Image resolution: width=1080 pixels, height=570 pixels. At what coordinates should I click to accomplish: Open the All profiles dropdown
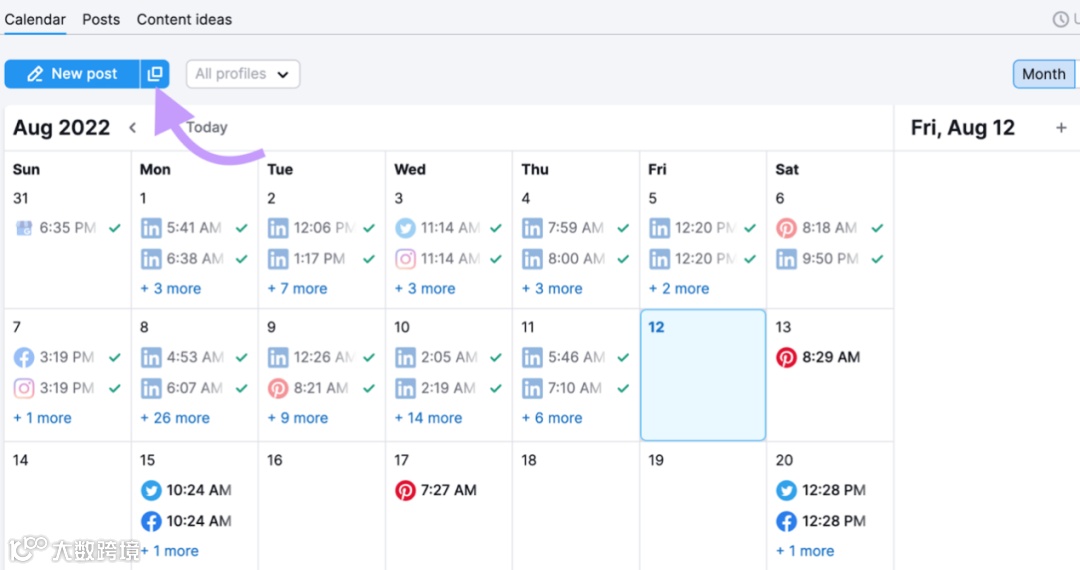pos(242,74)
